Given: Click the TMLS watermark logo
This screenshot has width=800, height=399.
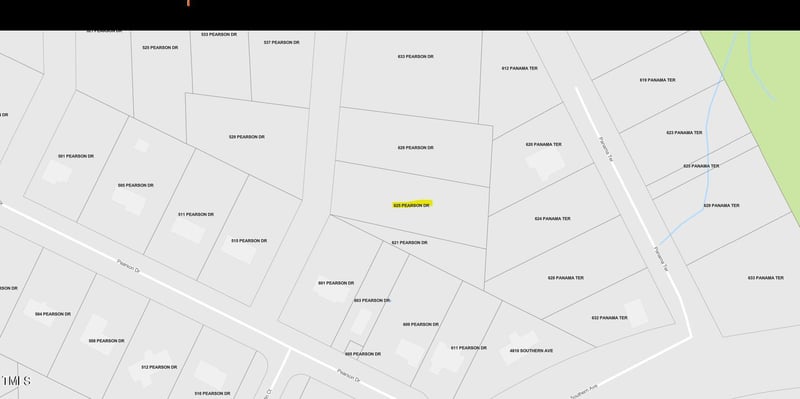Looking at the screenshot, I should (15, 381).
